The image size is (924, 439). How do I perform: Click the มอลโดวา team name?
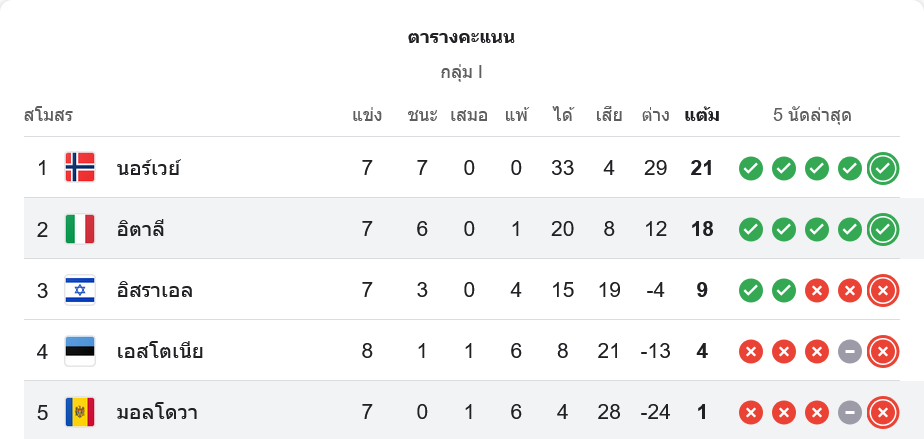point(156,412)
